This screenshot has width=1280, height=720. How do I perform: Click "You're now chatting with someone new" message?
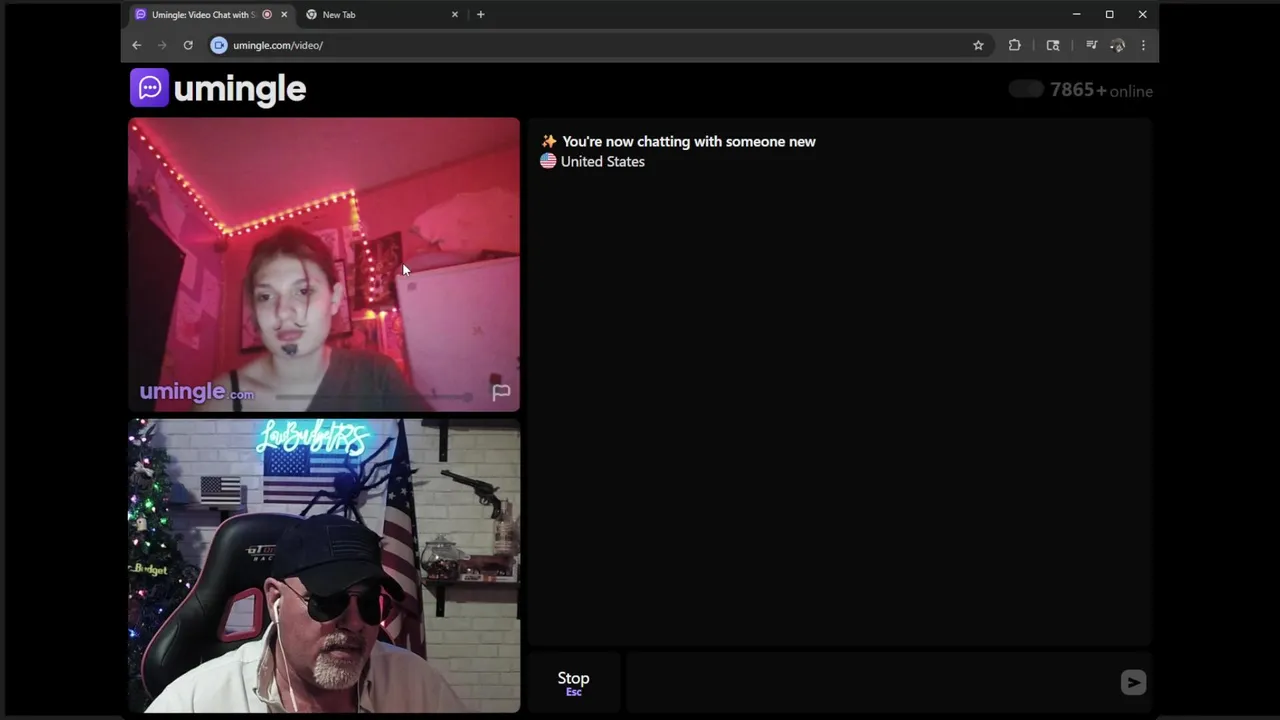(689, 142)
